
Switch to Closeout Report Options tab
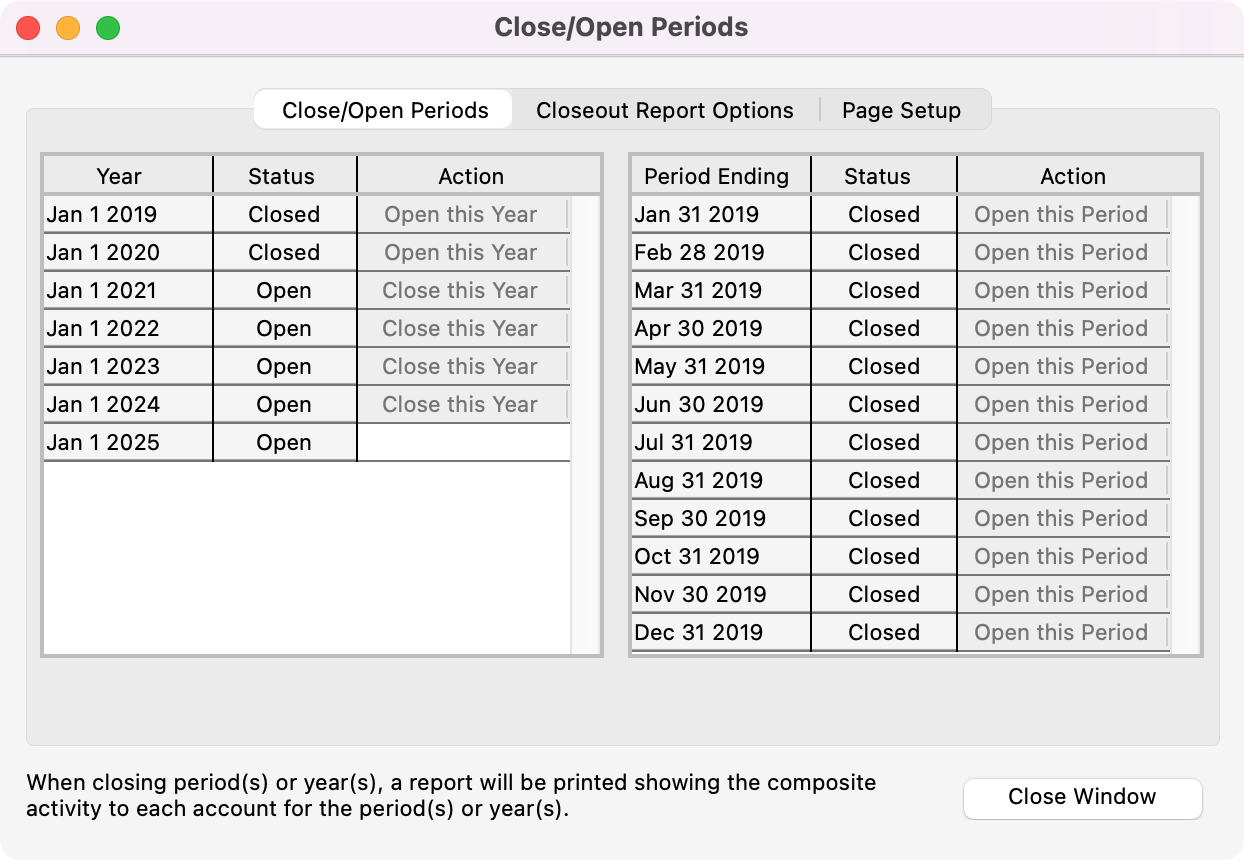pyautogui.click(x=664, y=110)
